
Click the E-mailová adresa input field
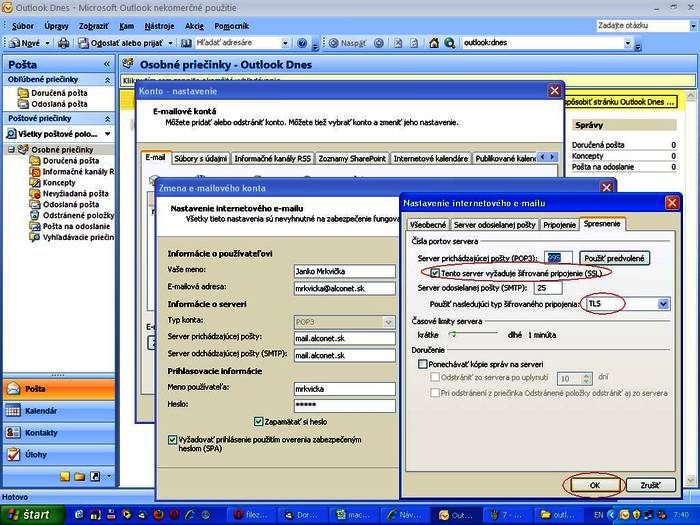[344, 288]
